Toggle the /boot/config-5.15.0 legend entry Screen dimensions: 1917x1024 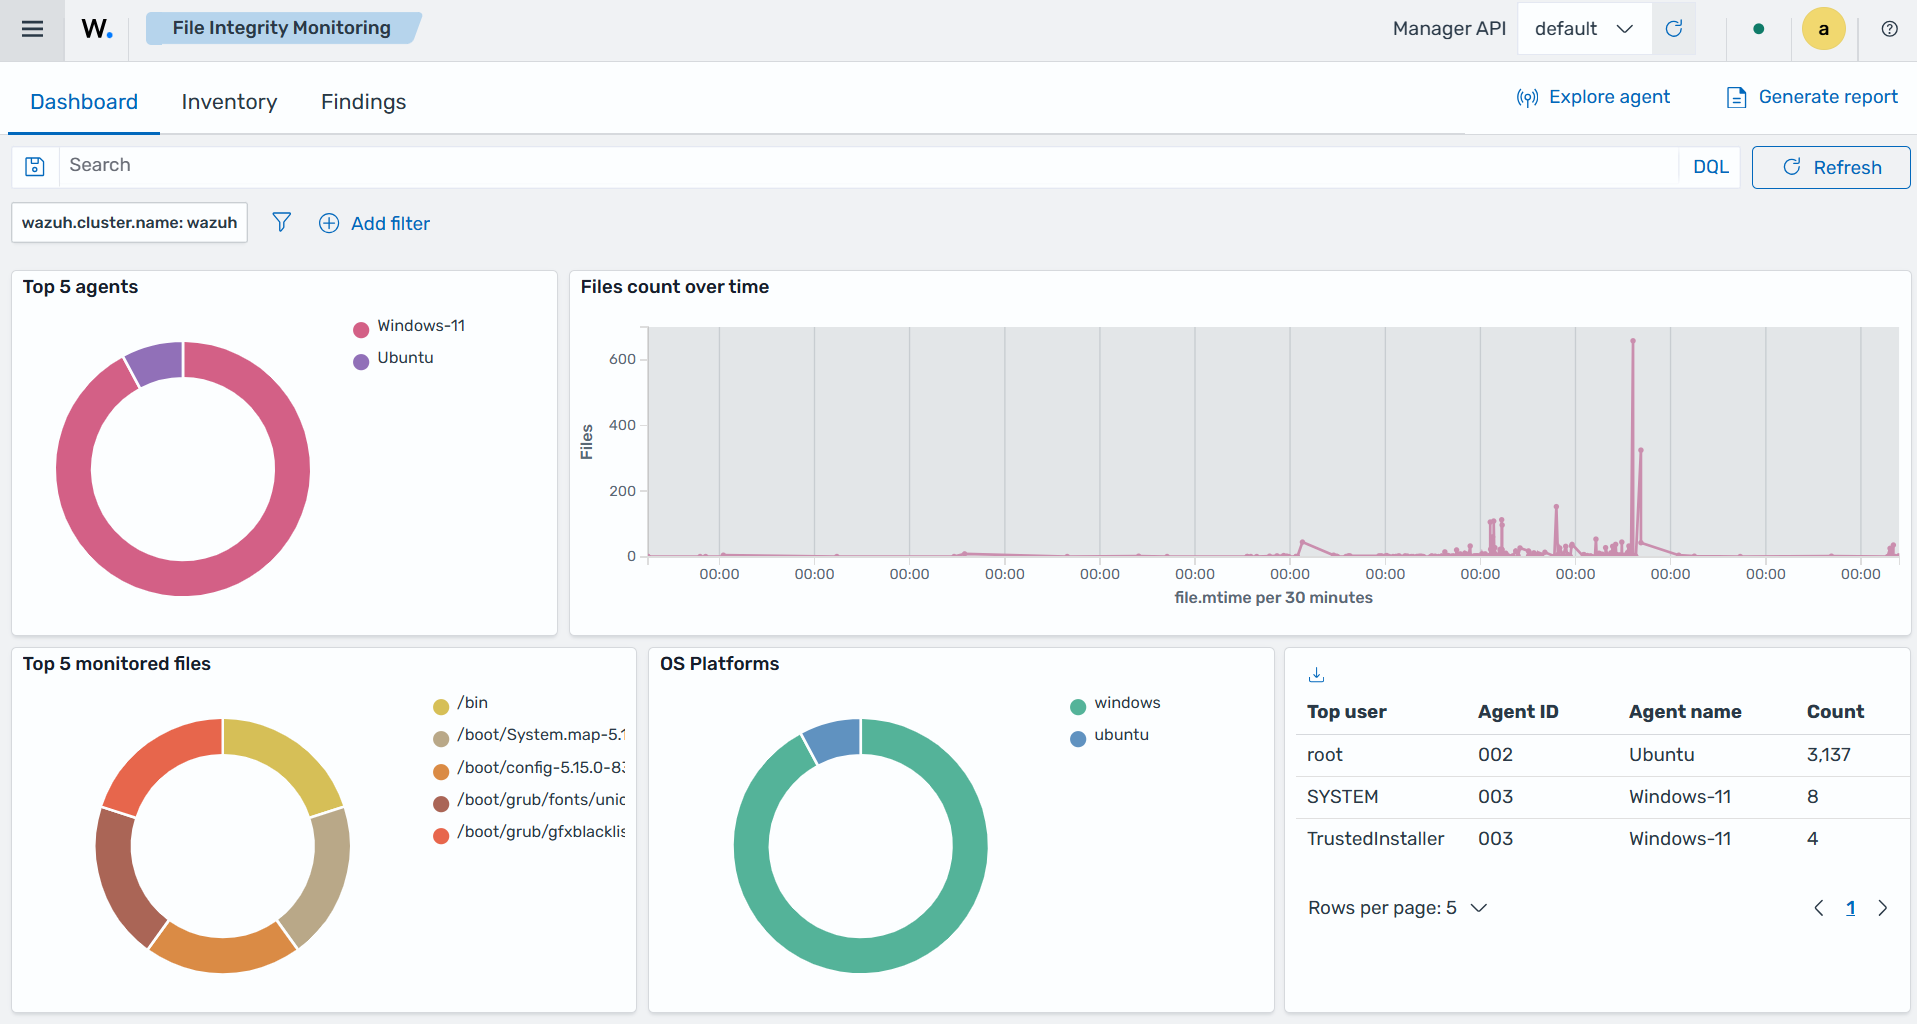(x=529, y=769)
